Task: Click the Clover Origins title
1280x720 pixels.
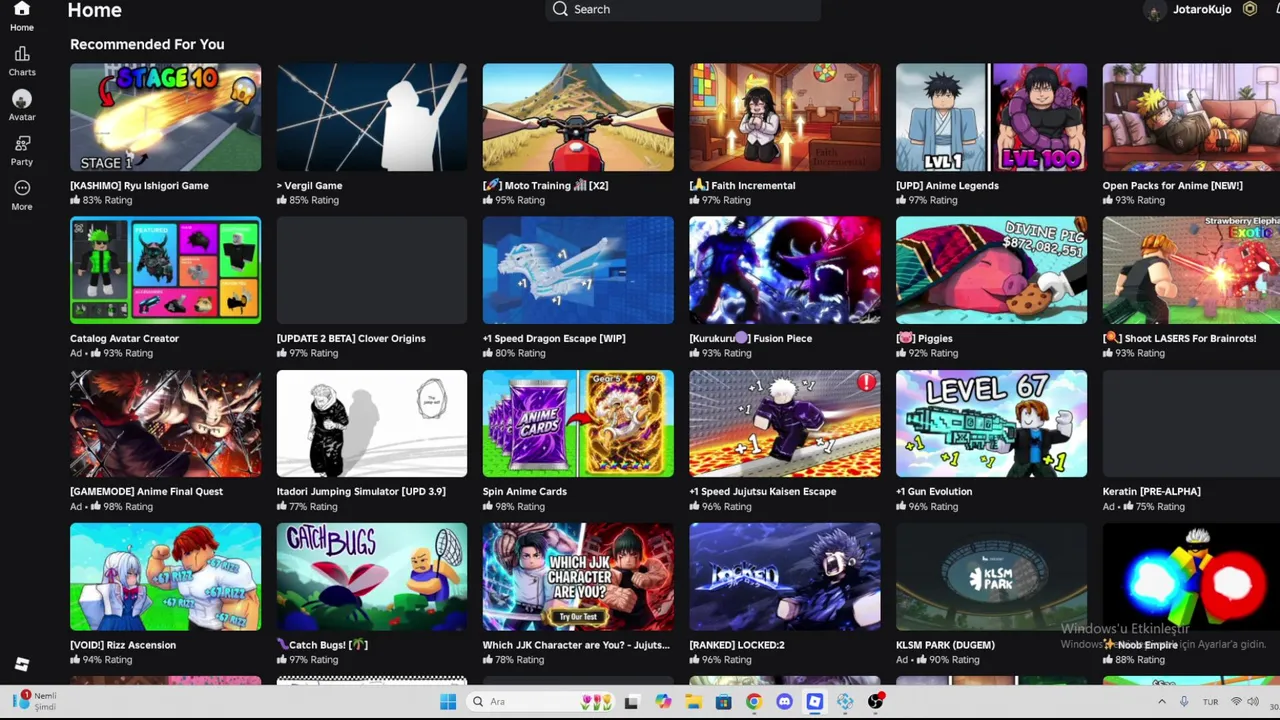Action: tap(351, 338)
